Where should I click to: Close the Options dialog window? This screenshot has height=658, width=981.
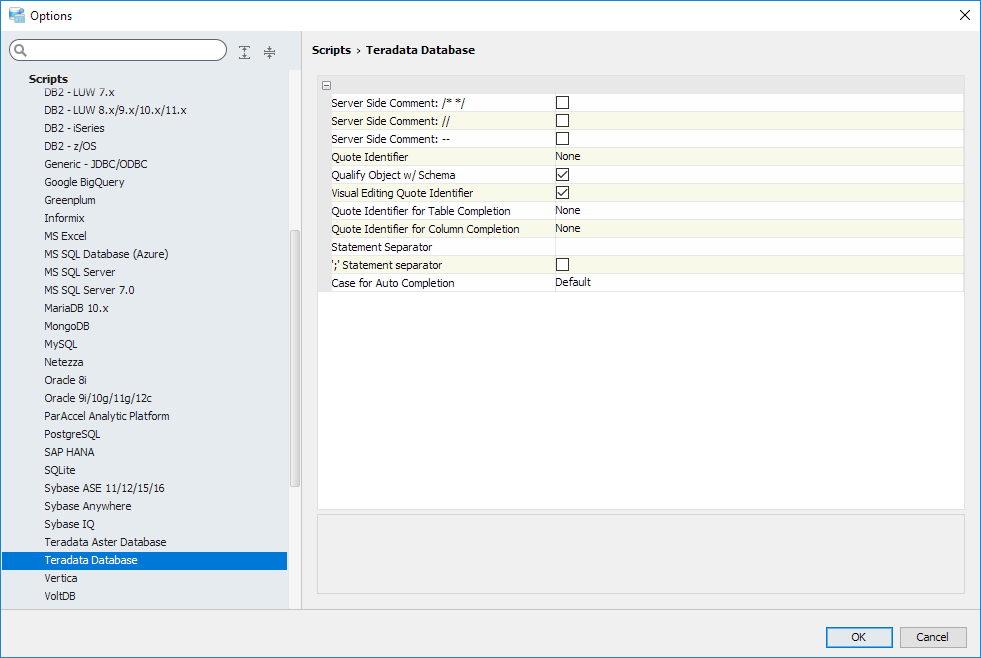(x=964, y=15)
